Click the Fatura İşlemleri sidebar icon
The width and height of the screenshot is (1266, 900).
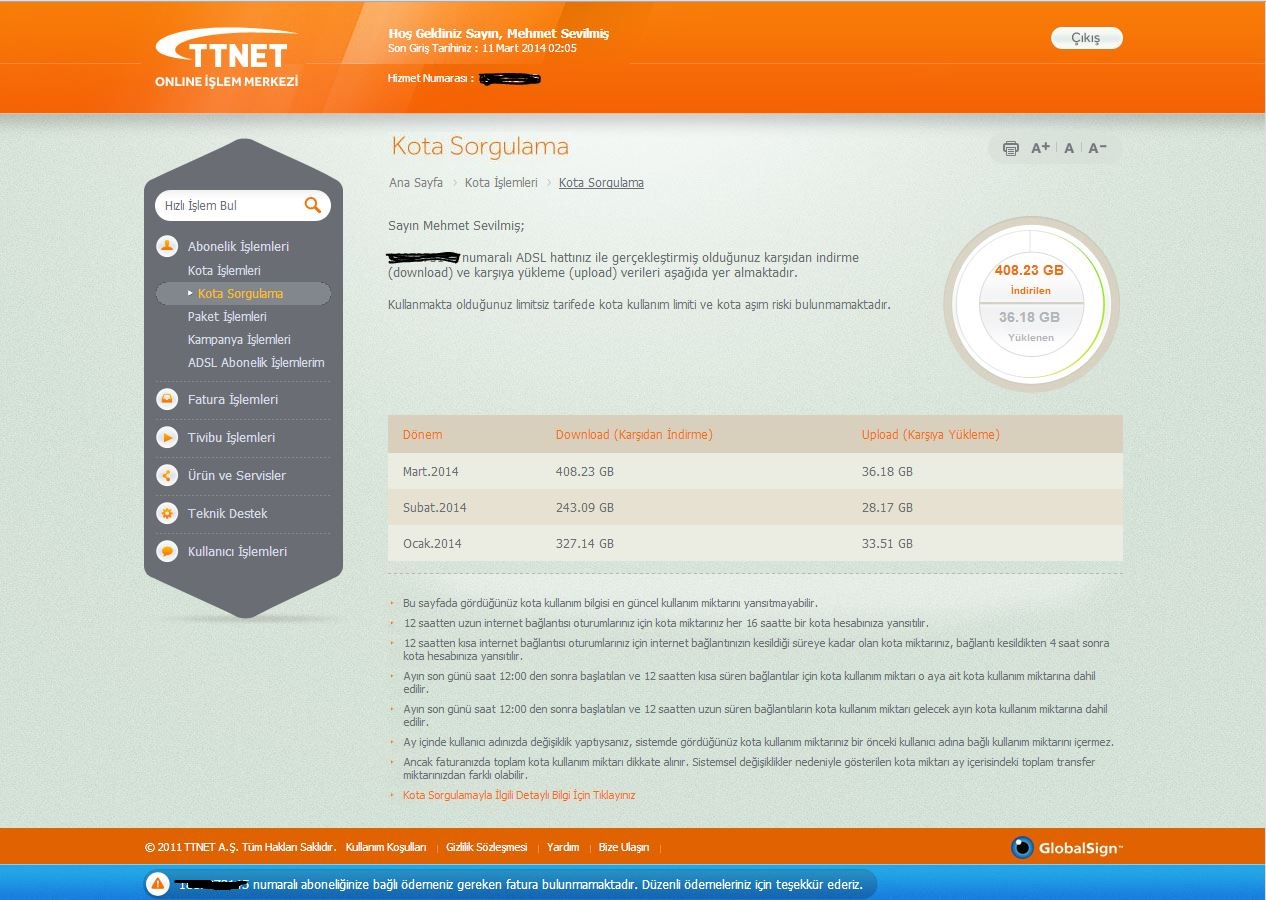[167, 399]
